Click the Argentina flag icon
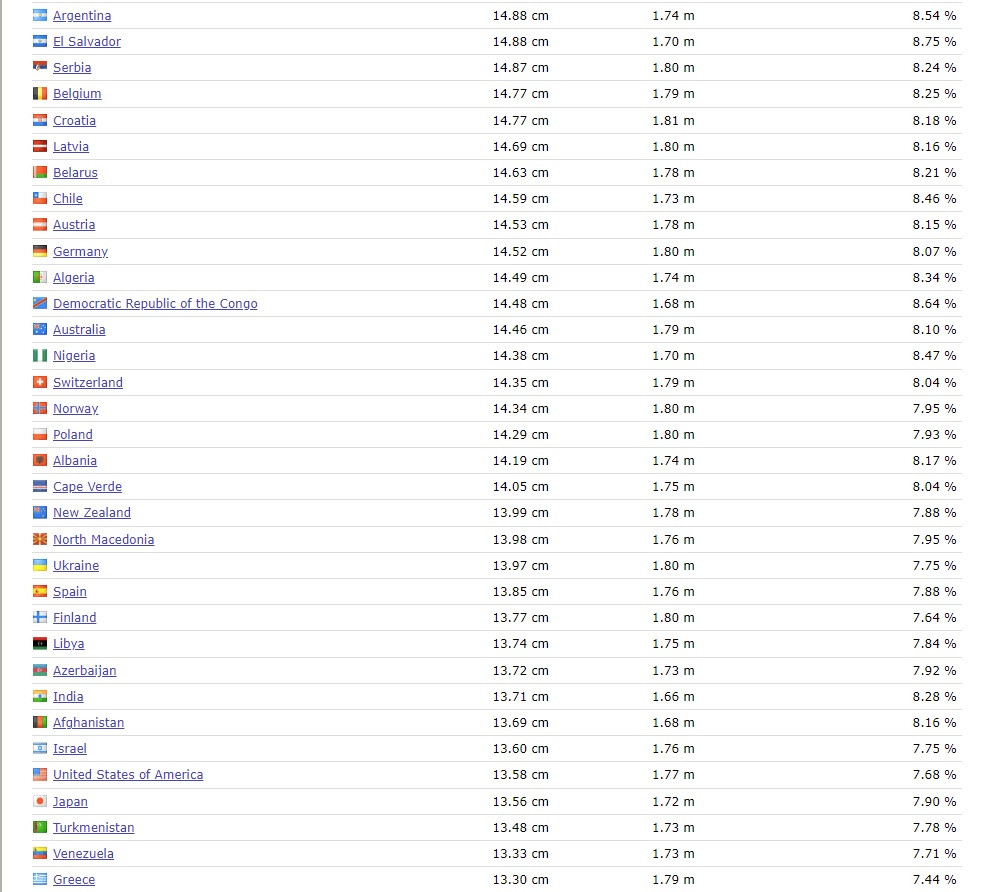Image resolution: width=992 pixels, height=892 pixels. [x=40, y=16]
